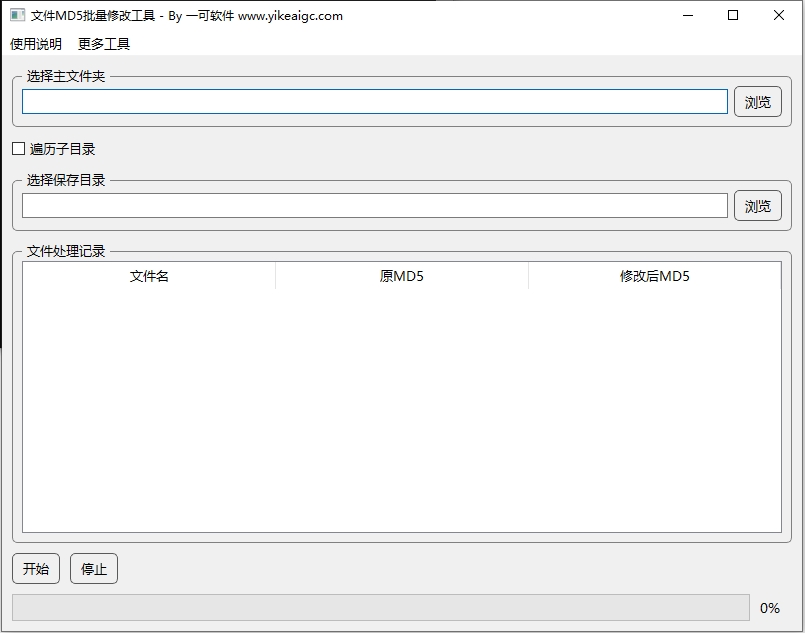
Task: Open the 使用说明 menu
Action: click(36, 44)
